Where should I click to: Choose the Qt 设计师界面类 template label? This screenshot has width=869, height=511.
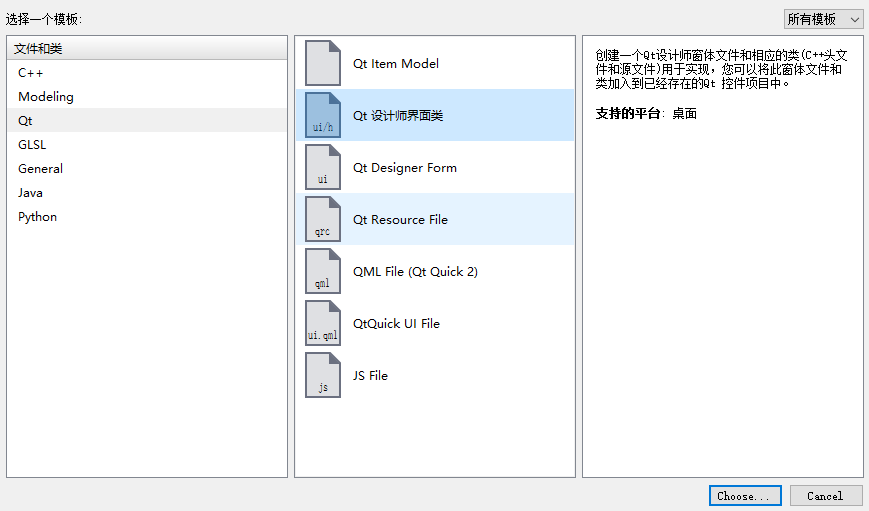[398, 116]
